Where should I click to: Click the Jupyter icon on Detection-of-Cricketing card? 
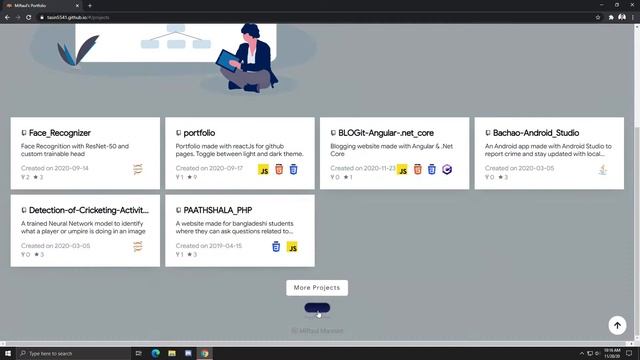coord(138,247)
